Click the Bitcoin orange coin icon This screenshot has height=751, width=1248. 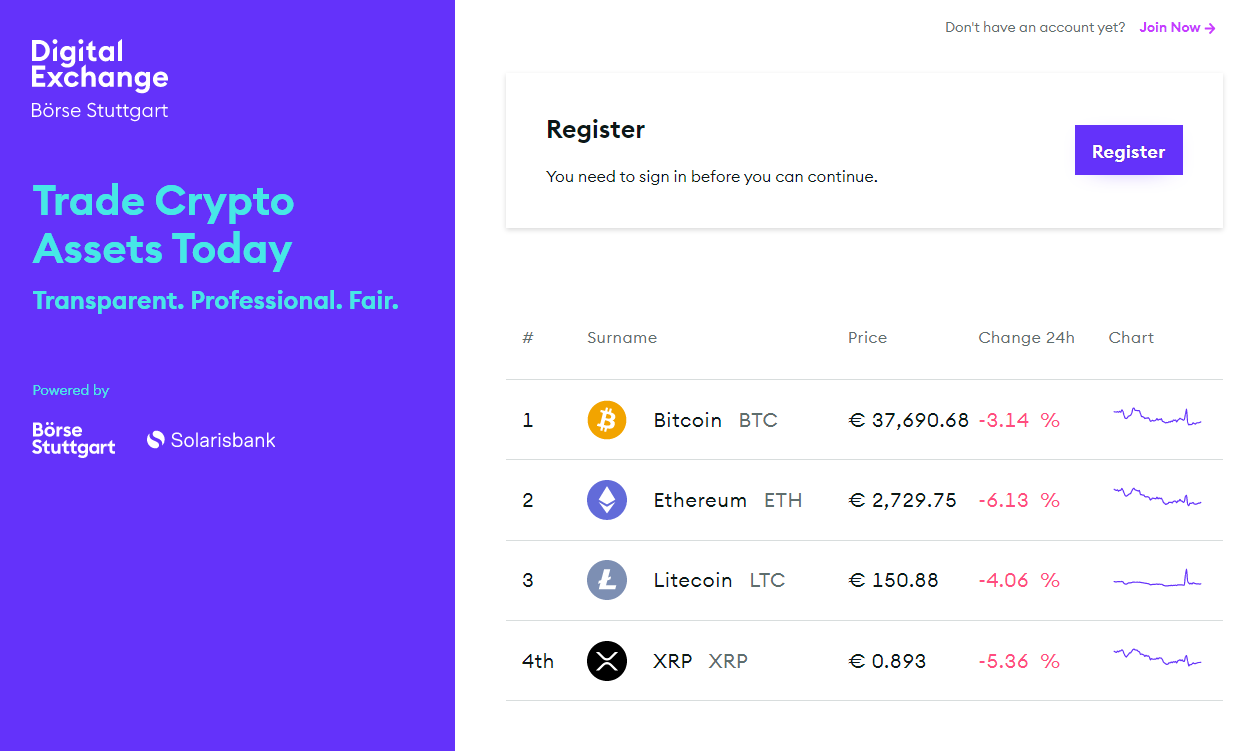pyautogui.click(x=606, y=420)
